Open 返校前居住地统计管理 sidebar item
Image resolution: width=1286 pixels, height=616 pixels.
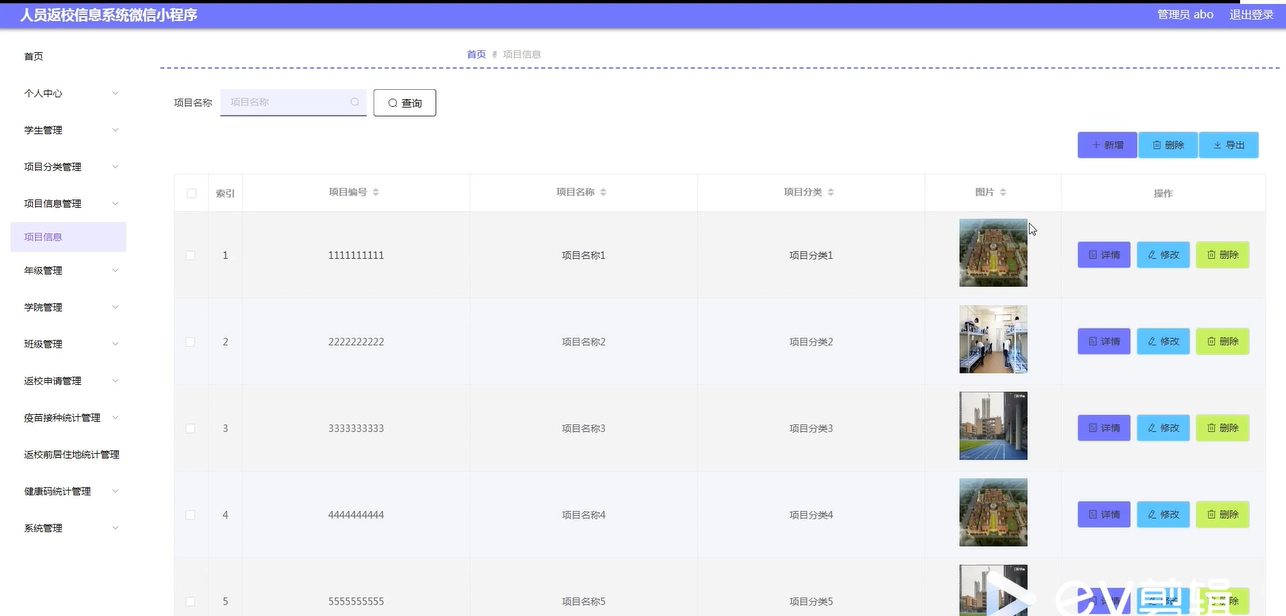pos(71,454)
